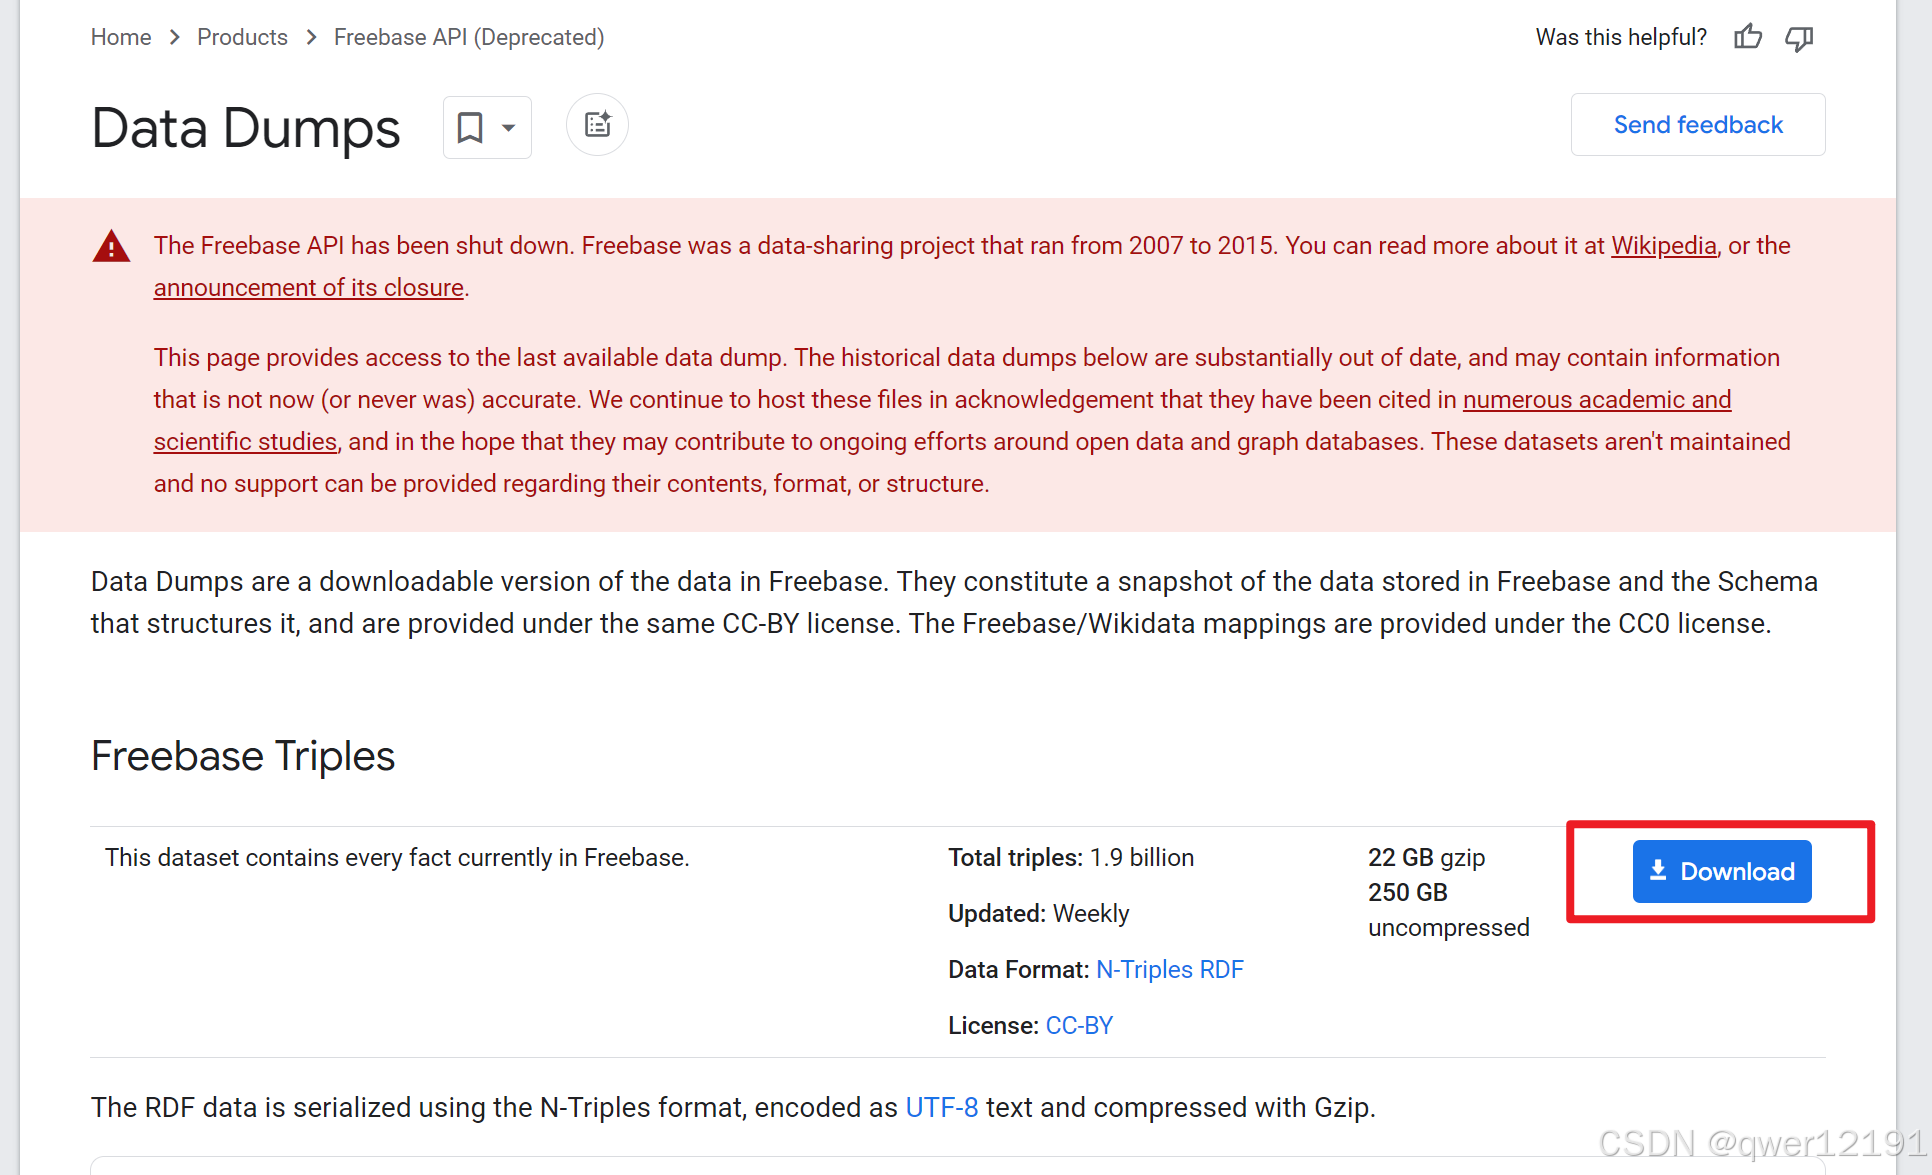Click the Freebase Triples heading
This screenshot has height=1175, width=1932.
[243, 756]
